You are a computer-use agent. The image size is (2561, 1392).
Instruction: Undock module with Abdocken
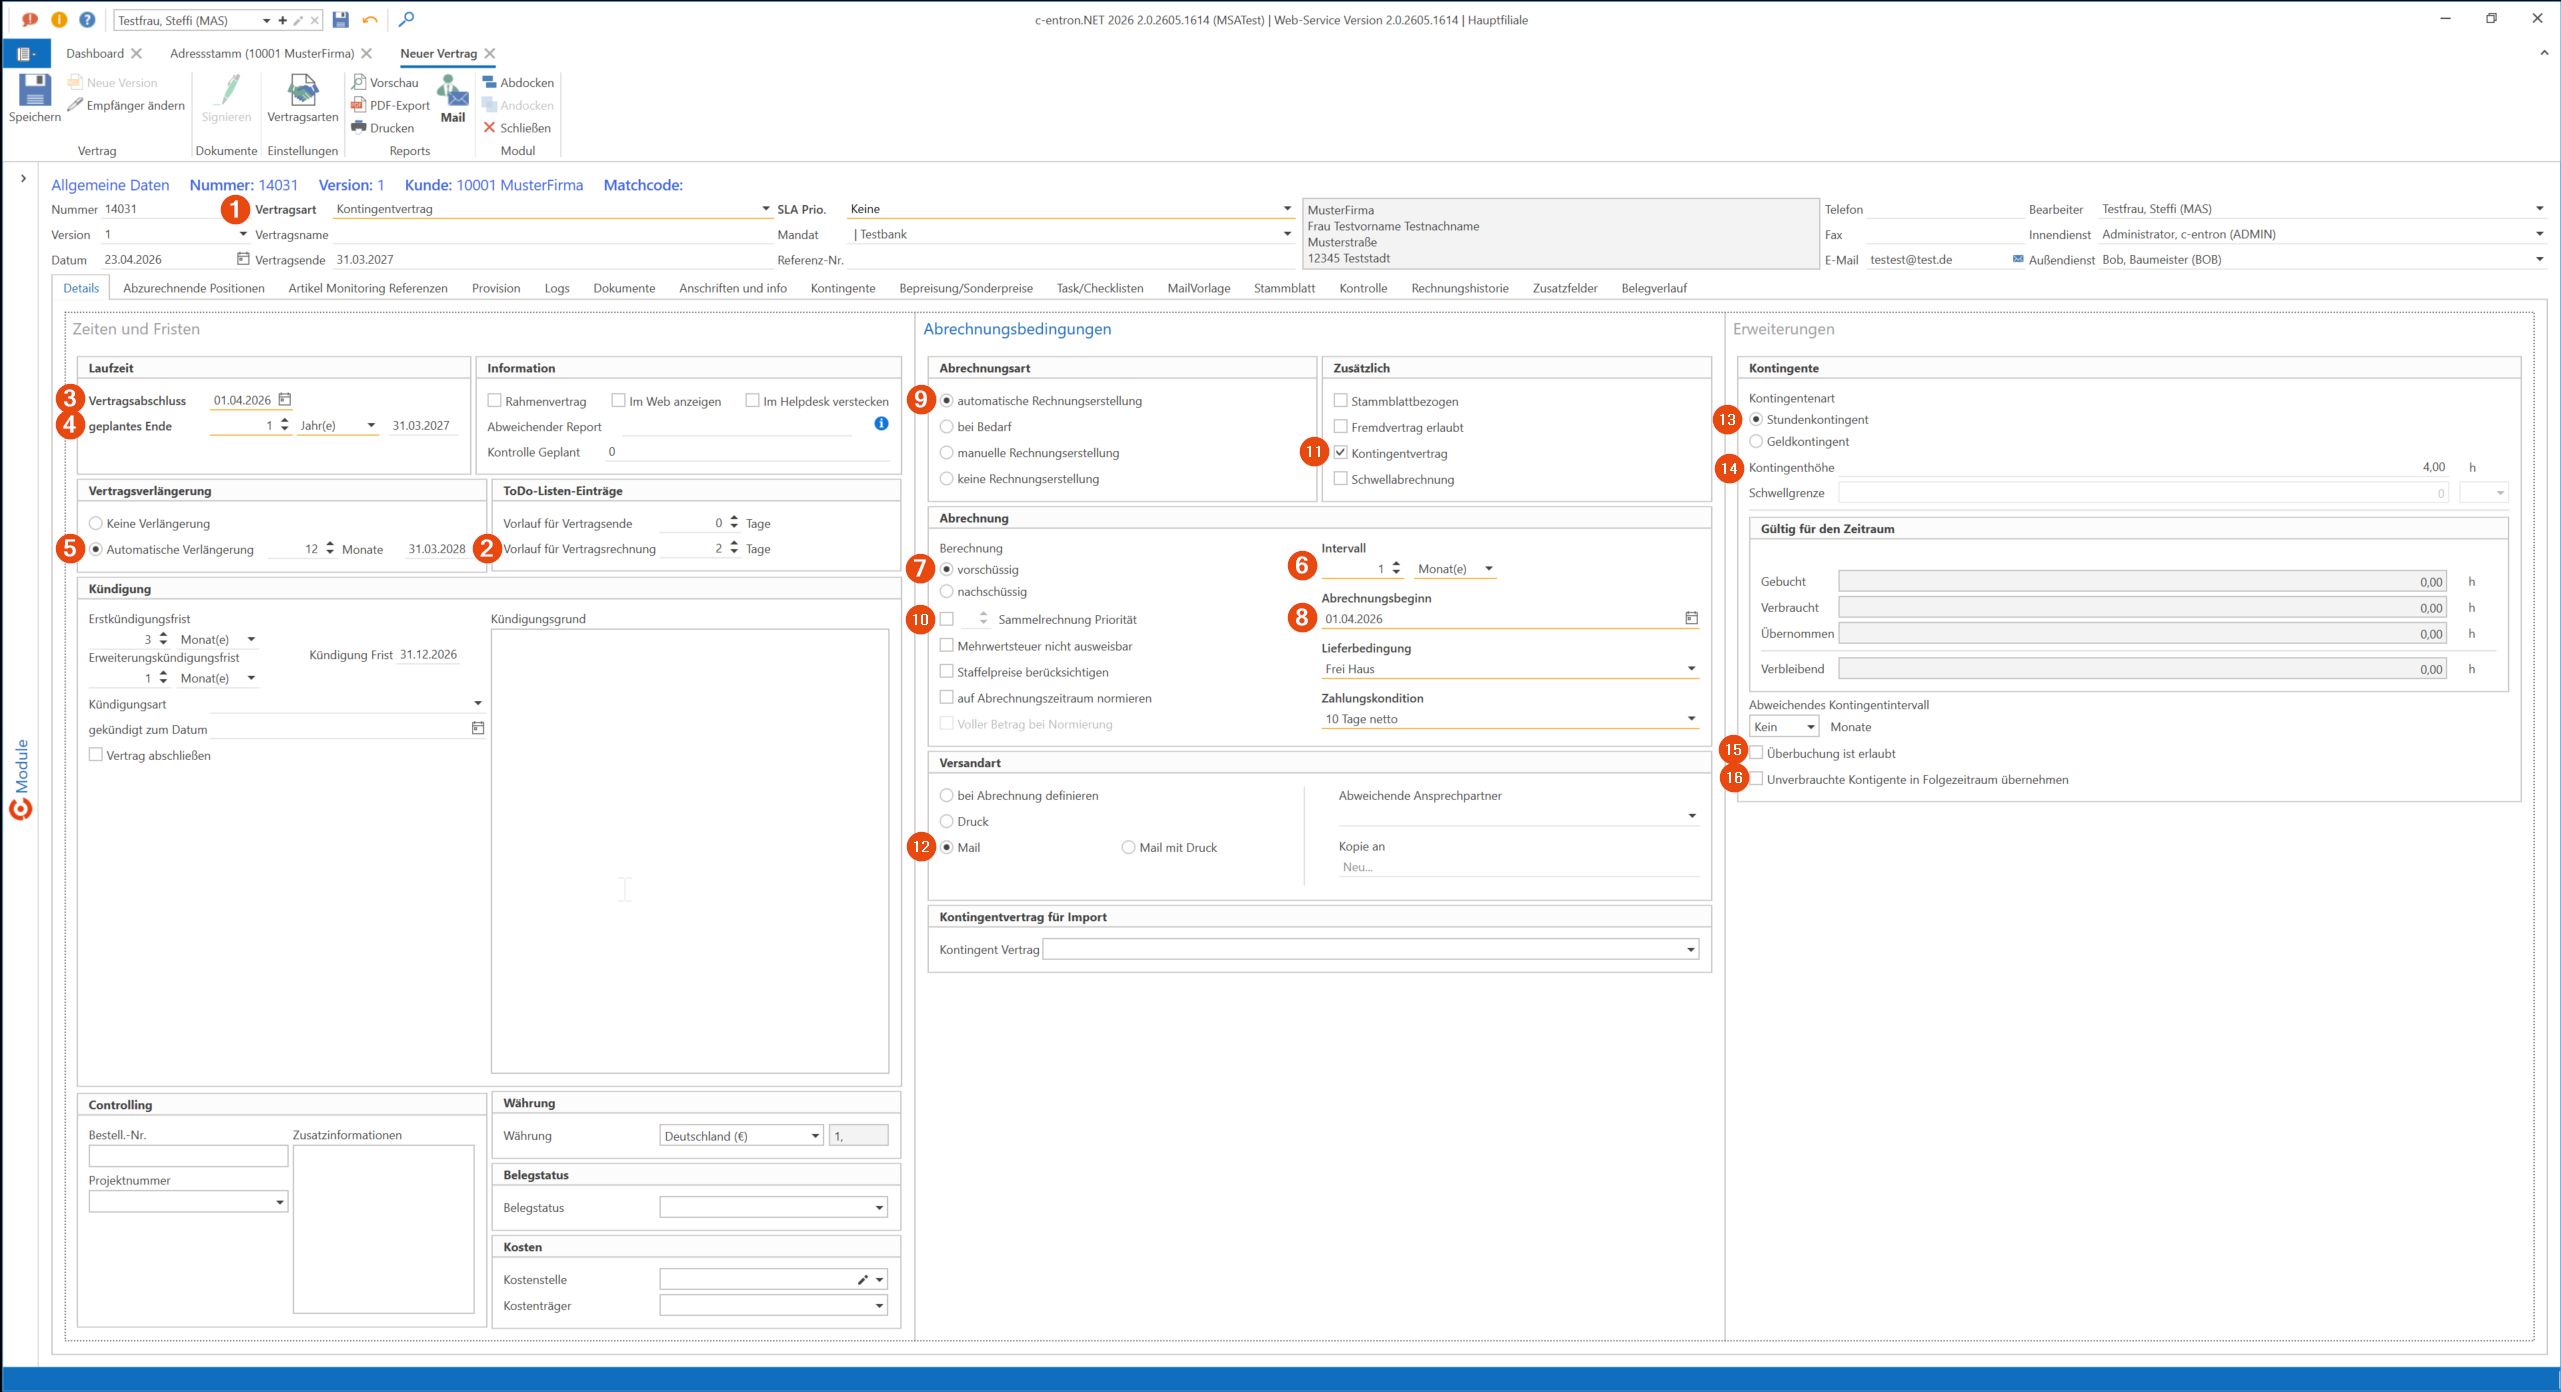[x=517, y=82]
